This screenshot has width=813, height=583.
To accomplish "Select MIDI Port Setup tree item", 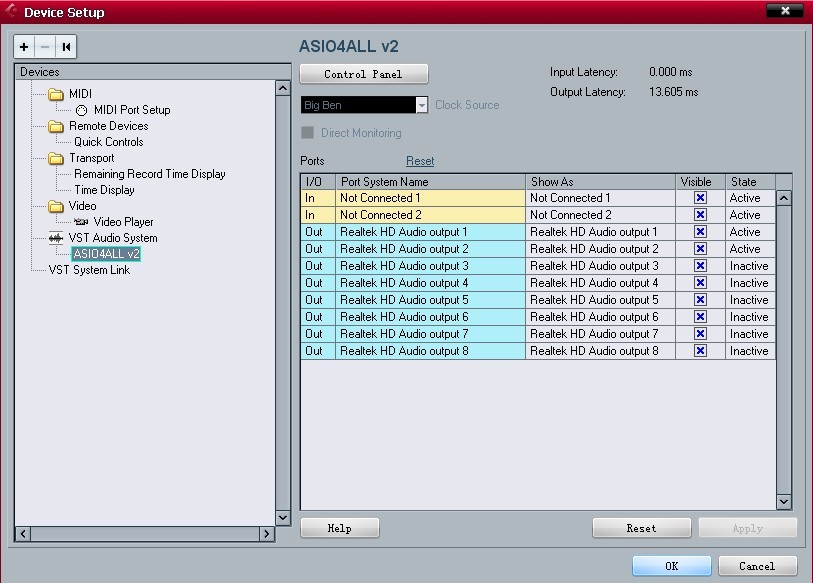I will click(132, 110).
